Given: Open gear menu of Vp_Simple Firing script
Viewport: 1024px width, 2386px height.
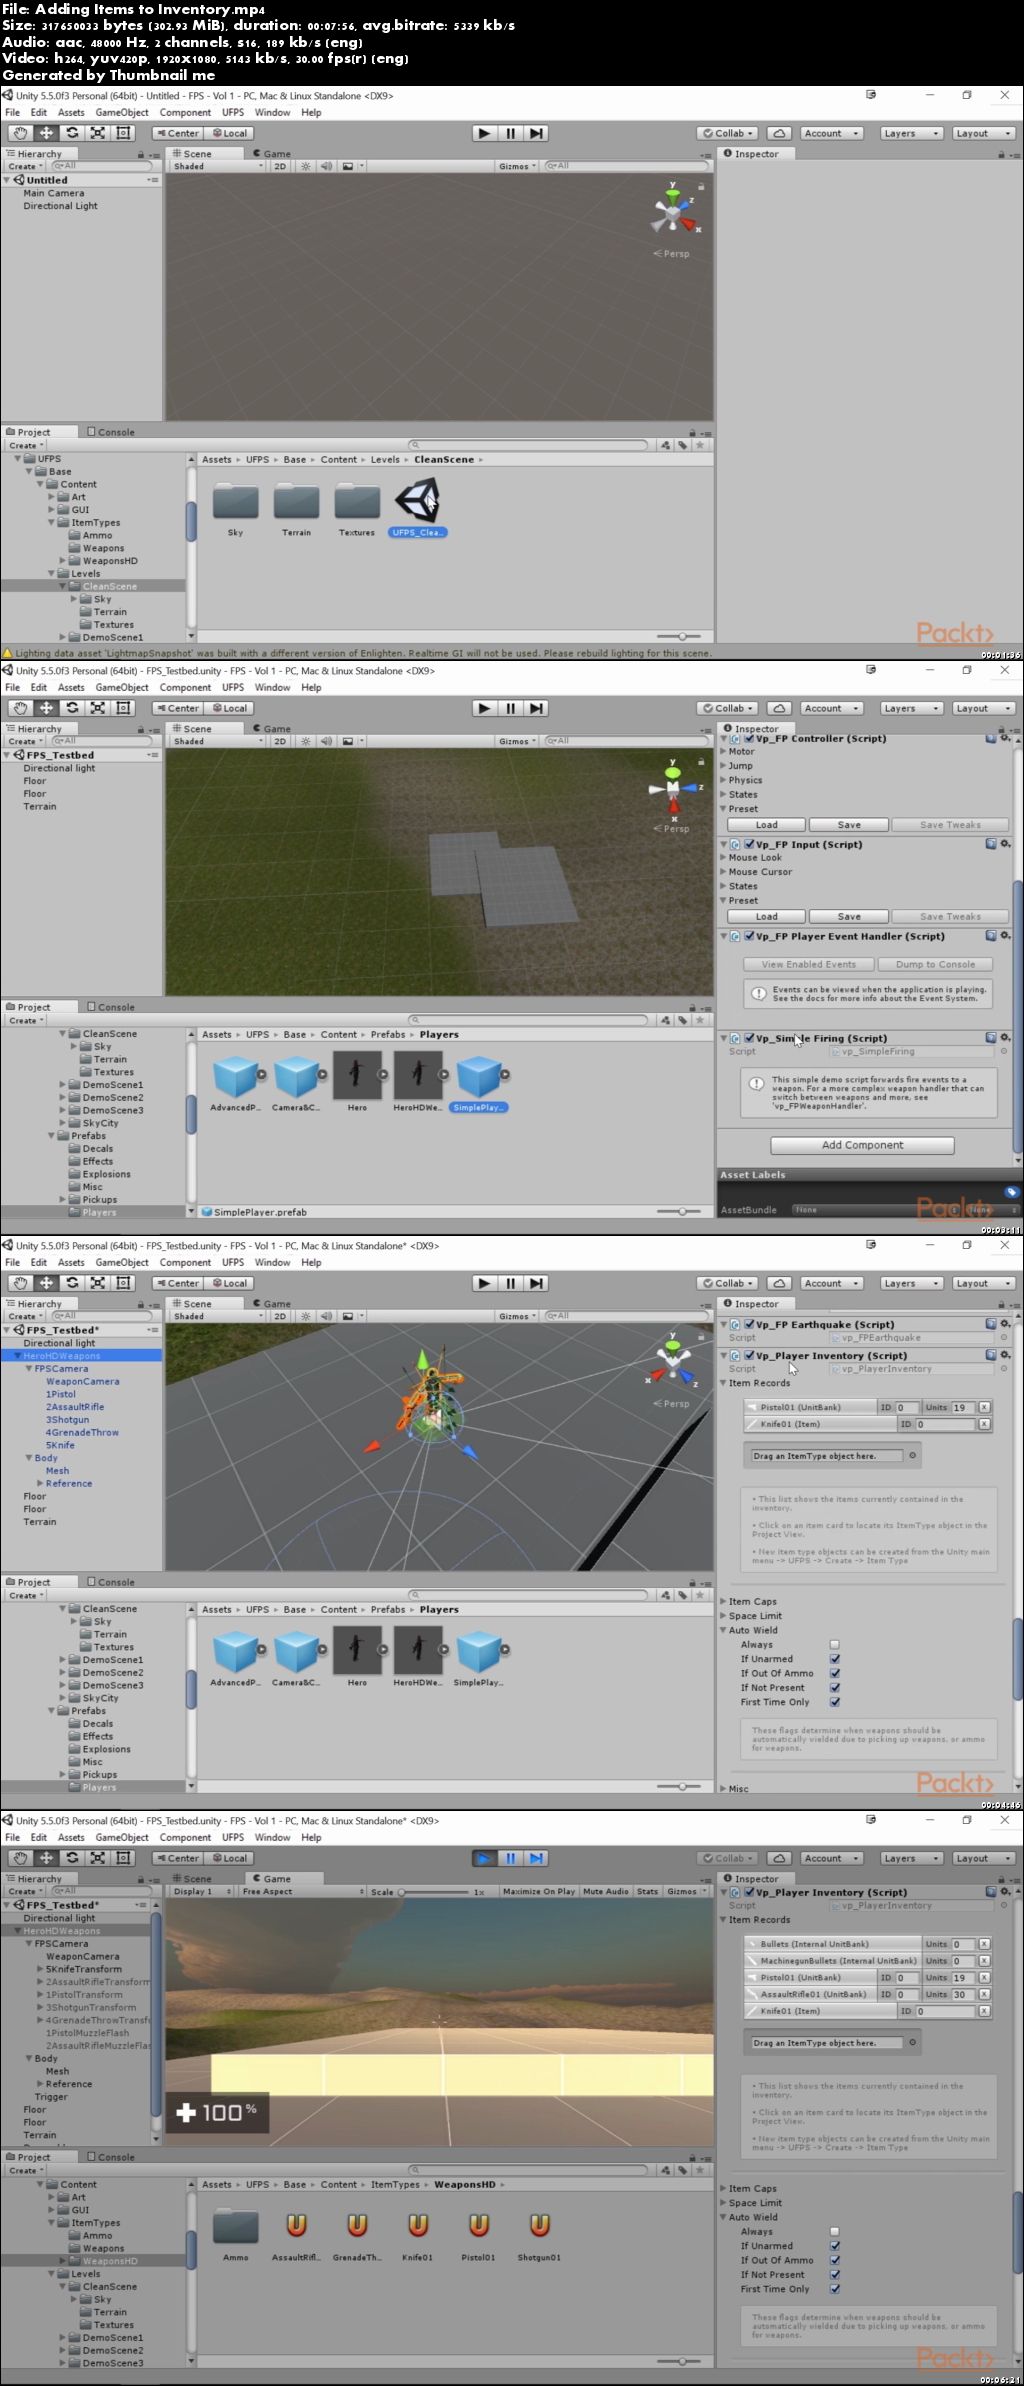Looking at the screenshot, I should (x=1005, y=1037).
